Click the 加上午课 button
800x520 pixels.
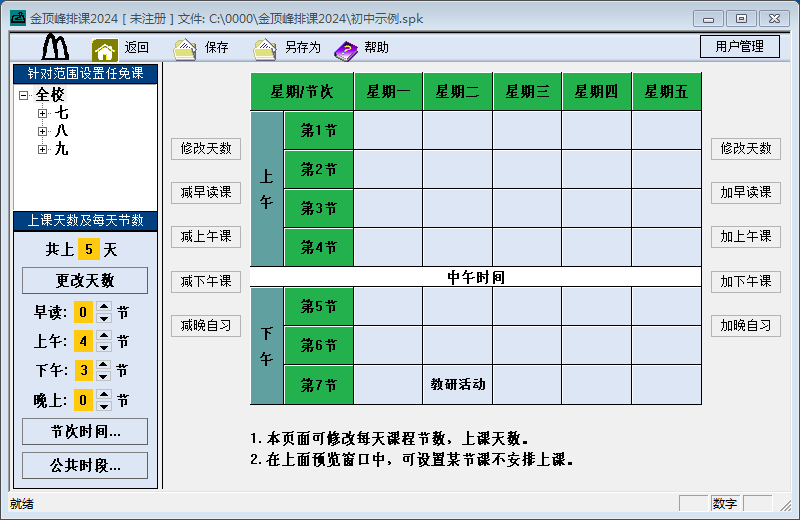coord(746,237)
